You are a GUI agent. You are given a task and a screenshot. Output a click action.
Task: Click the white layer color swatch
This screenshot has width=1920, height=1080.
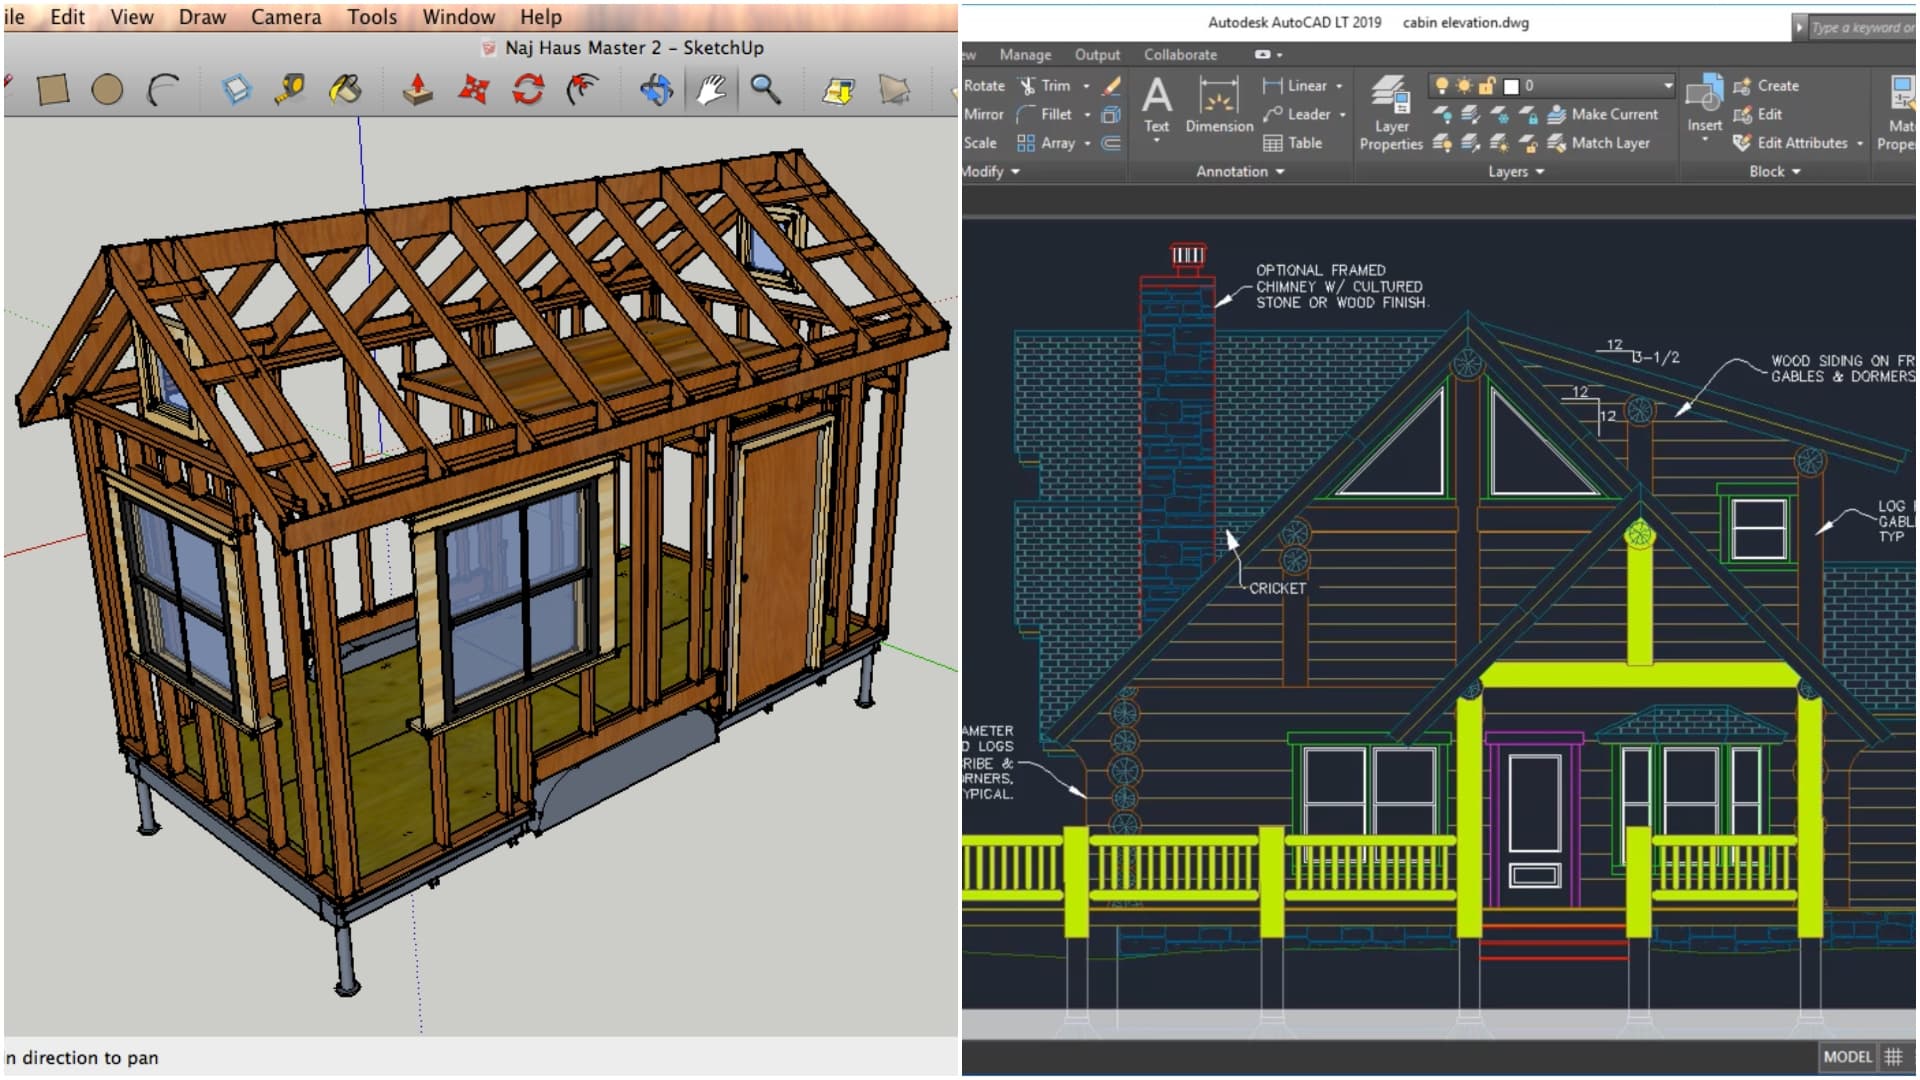coord(1512,86)
